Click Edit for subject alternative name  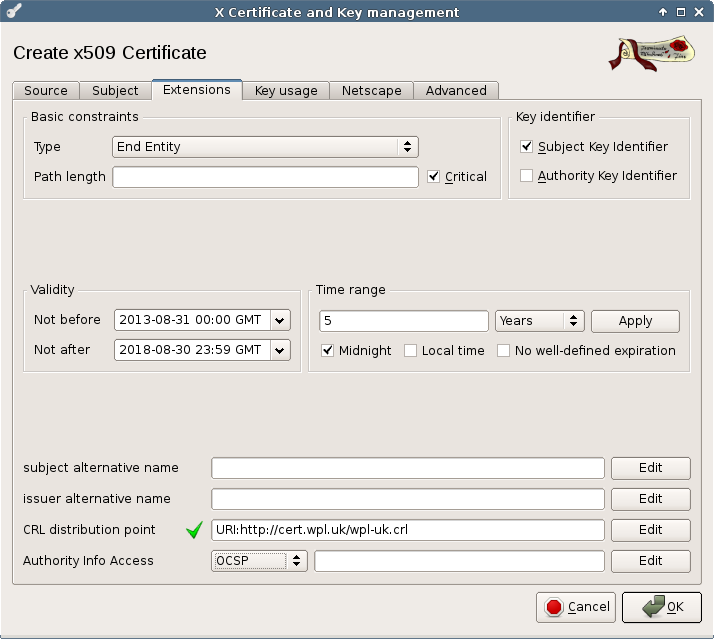(x=650, y=468)
